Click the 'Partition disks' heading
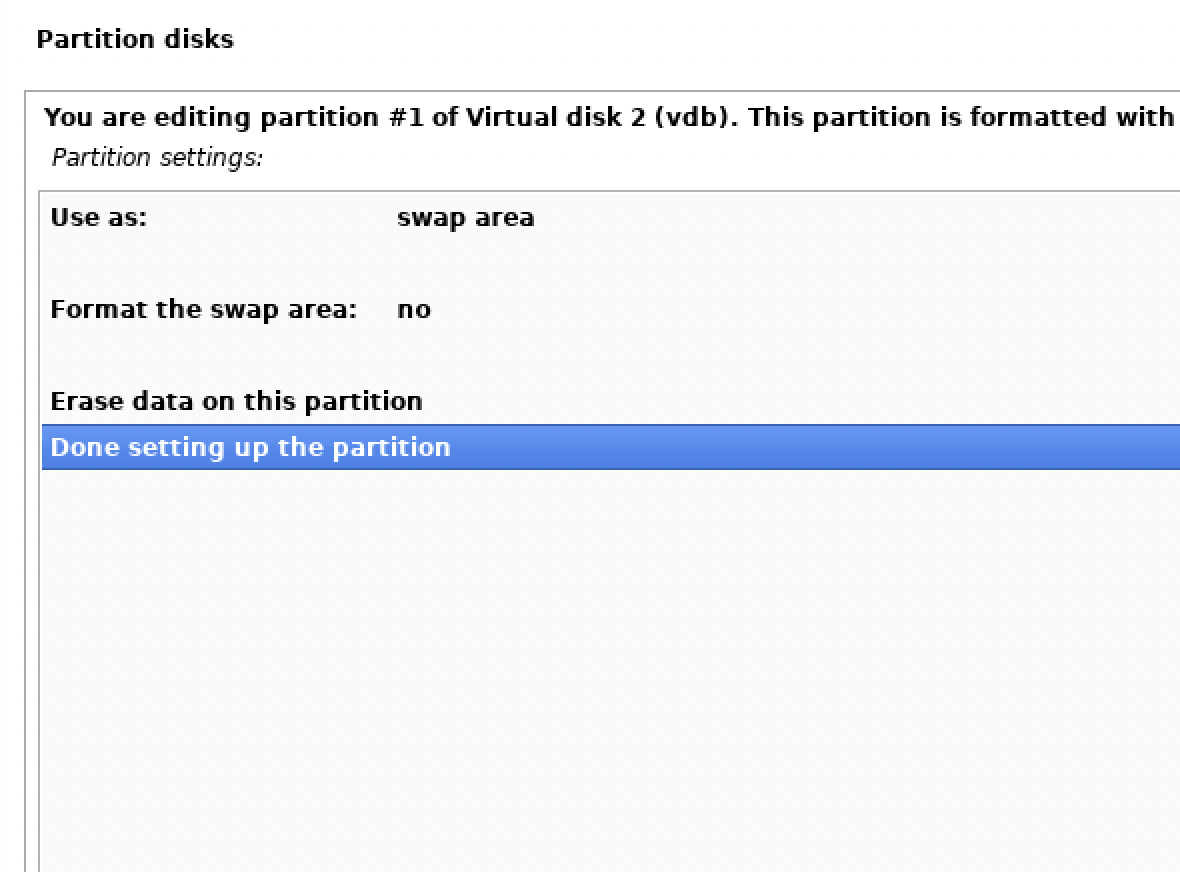This screenshot has height=872, width=1180. coord(134,40)
